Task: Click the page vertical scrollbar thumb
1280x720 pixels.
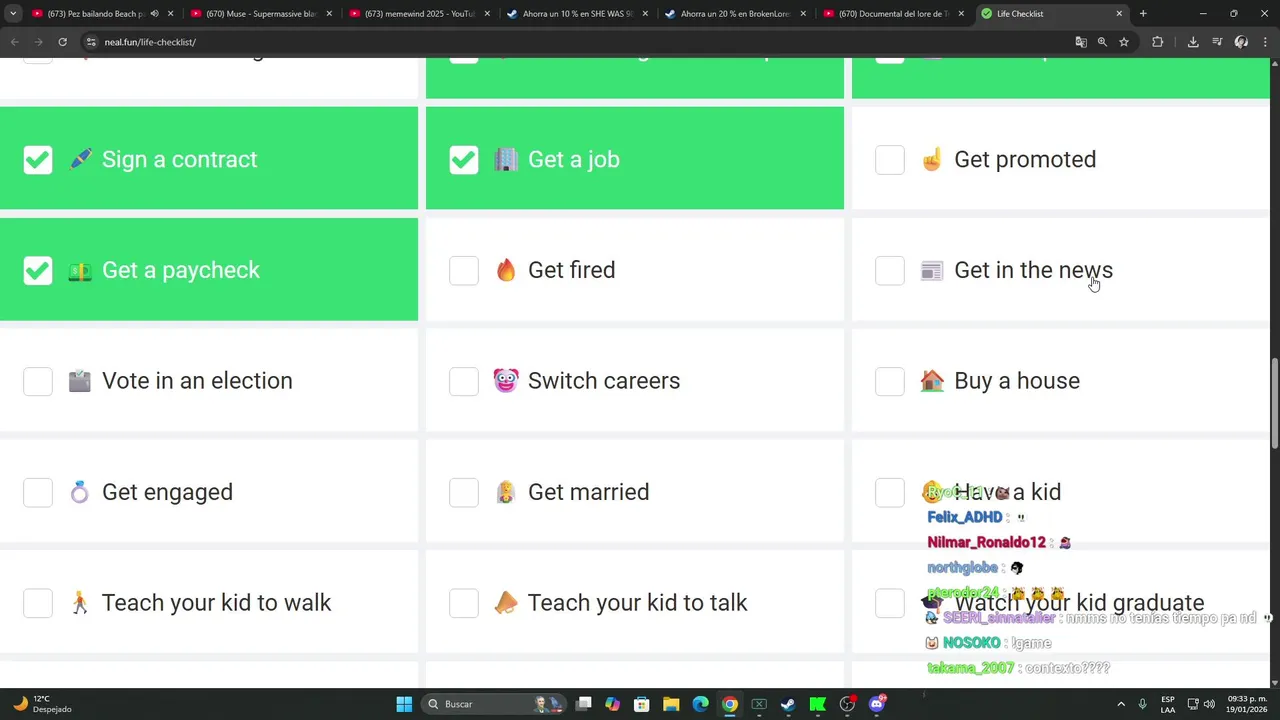Action: point(1275,404)
